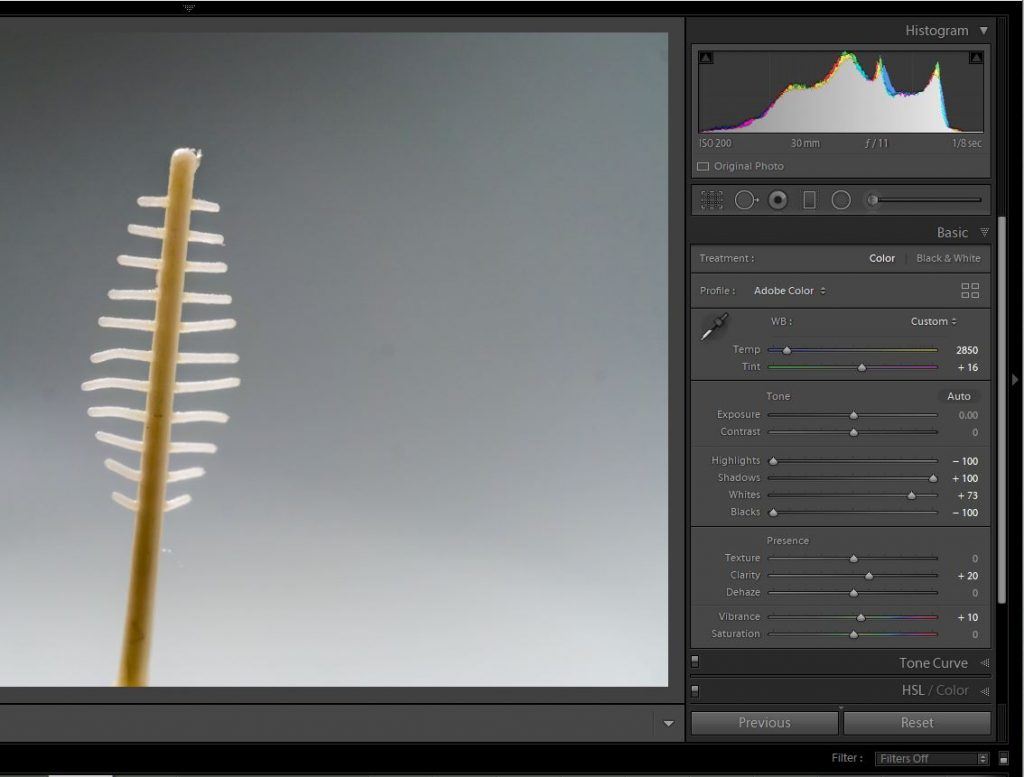Image resolution: width=1024 pixels, height=777 pixels.
Task: Toggle the highlight clipping indicator in the histogram
Action: coord(975,59)
